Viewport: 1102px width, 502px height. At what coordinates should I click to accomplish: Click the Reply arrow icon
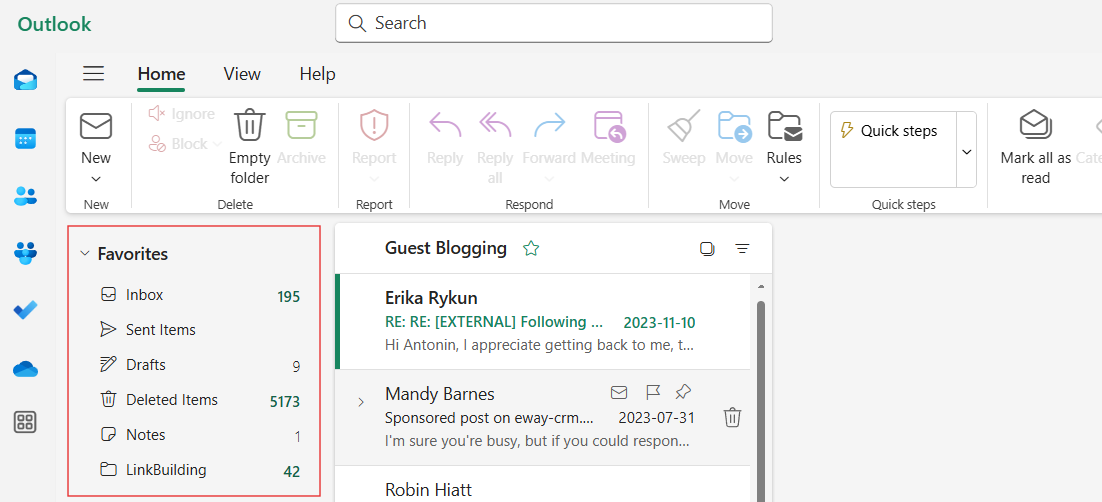click(x=445, y=125)
